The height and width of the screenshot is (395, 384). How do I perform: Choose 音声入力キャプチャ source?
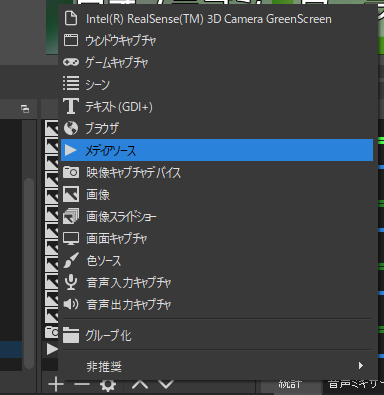click(x=217, y=282)
